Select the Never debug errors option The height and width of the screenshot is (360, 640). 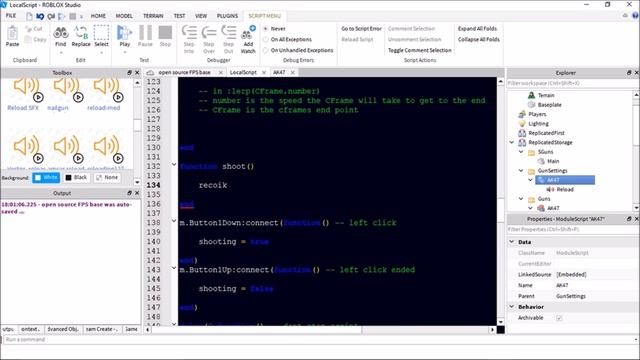[x=266, y=29]
